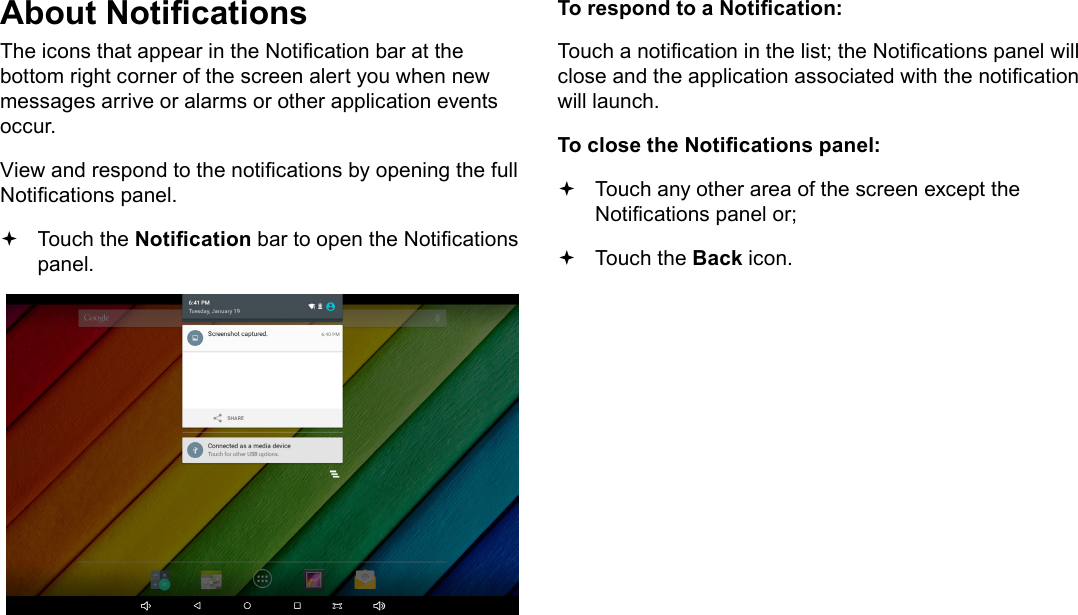Dismiss all notifications with the clear icon

[x=334, y=475]
